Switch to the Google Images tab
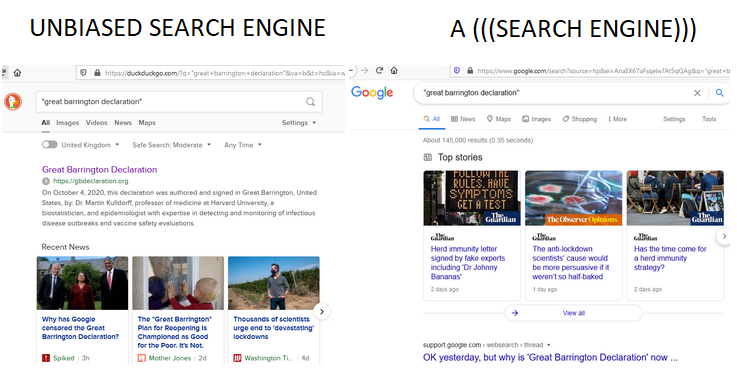Viewport: 737px width, 369px height. pyautogui.click(x=536, y=119)
